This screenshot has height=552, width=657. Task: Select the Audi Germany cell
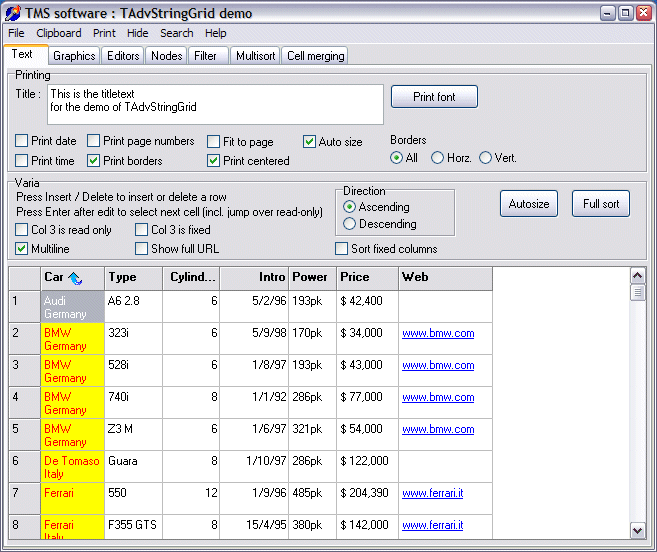coord(72,307)
